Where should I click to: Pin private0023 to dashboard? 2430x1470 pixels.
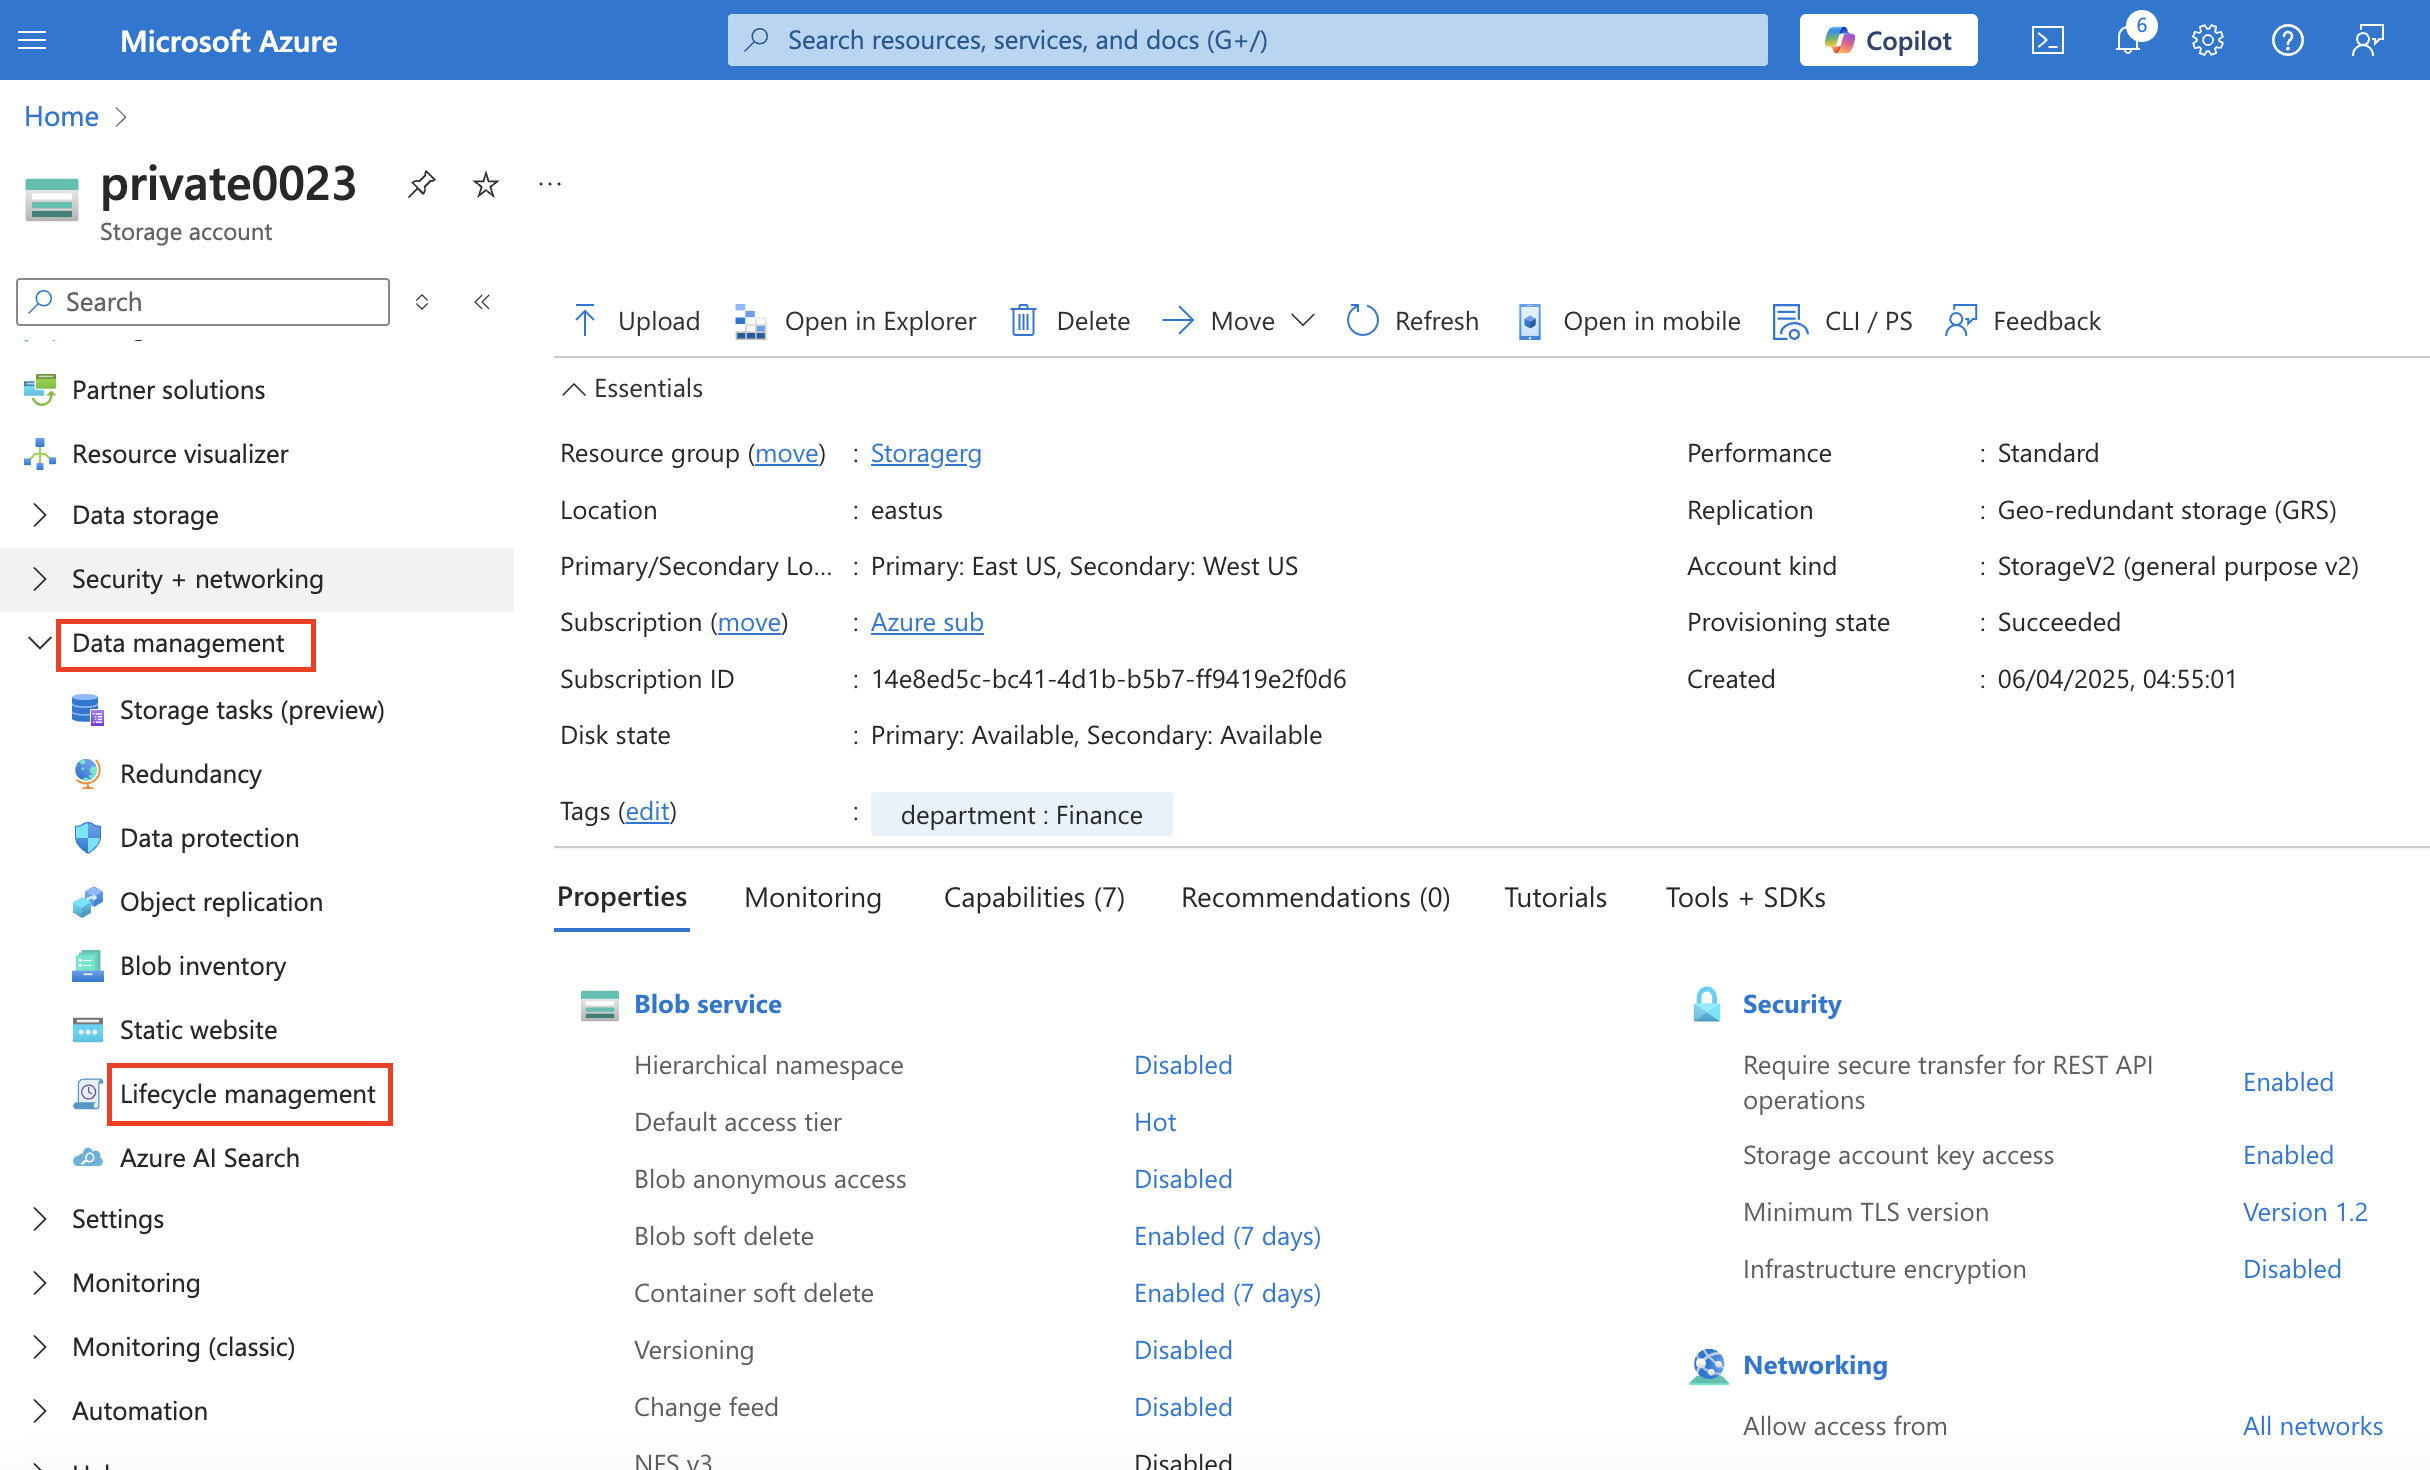pos(422,184)
